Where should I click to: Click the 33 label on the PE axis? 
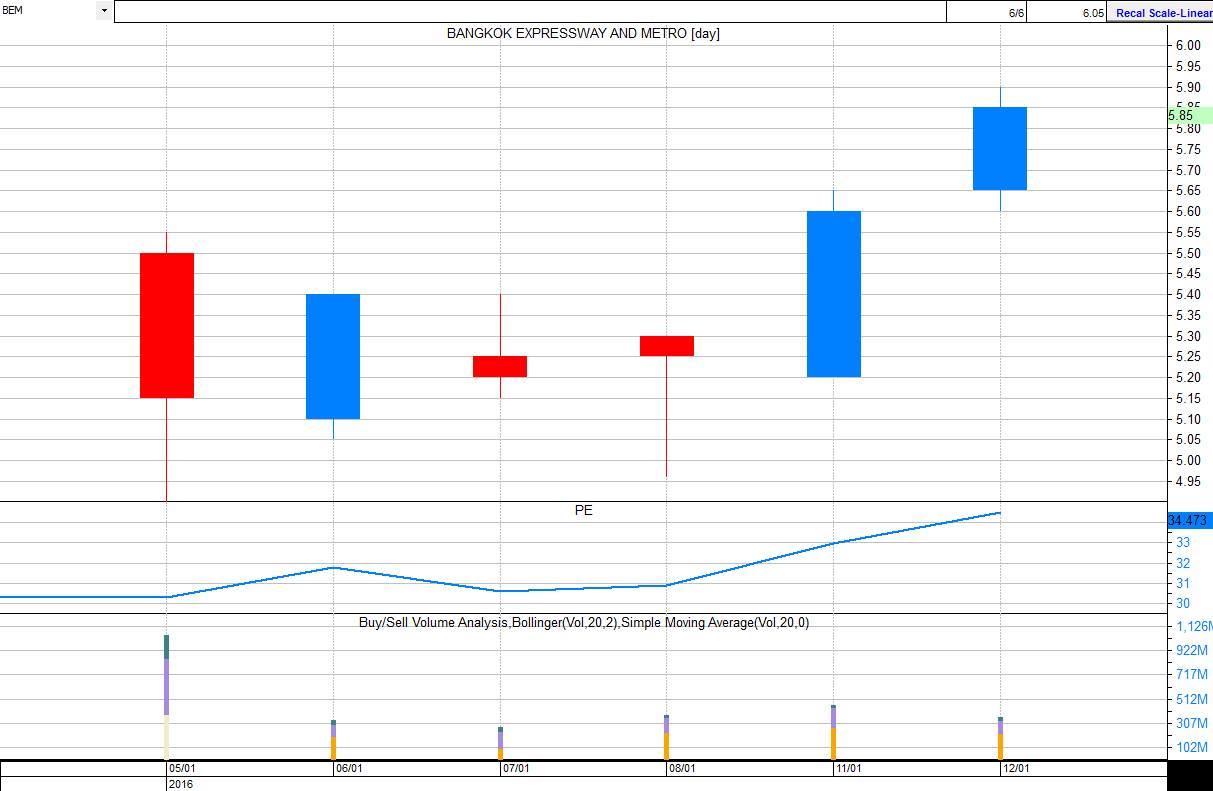1182,543
